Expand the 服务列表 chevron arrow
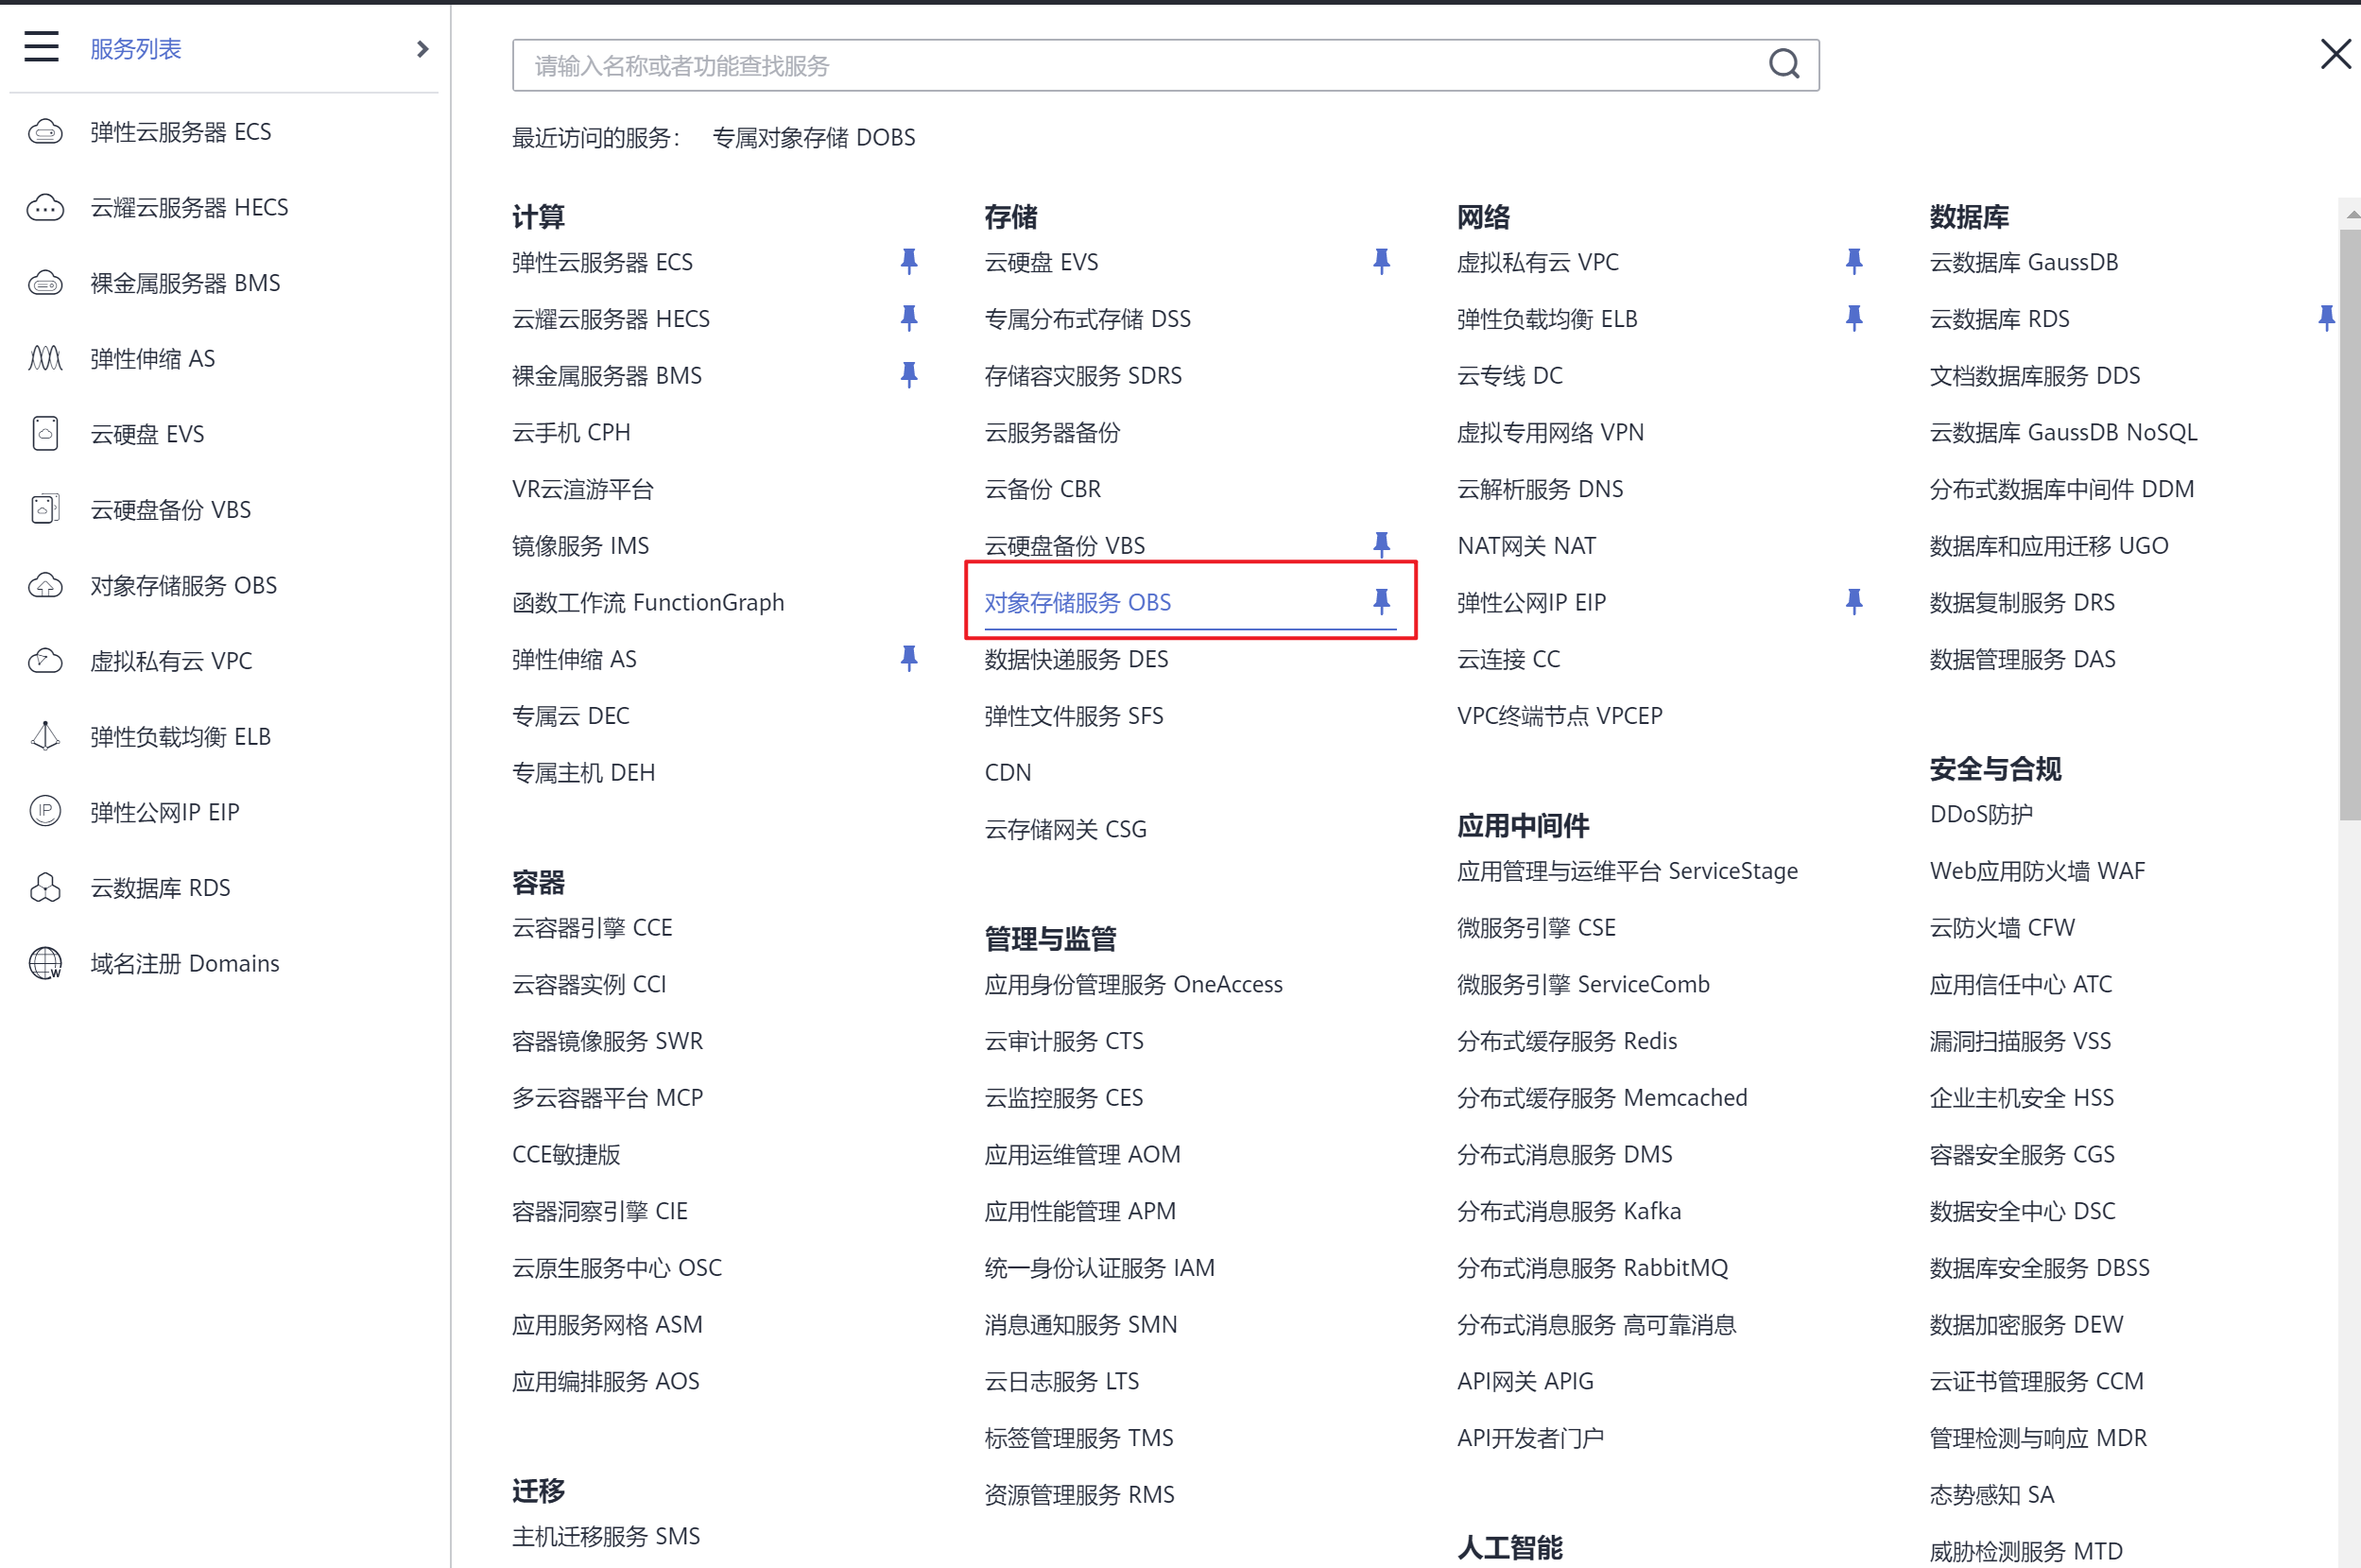This screenshot has width=2361, height=1568. [422, 48]
